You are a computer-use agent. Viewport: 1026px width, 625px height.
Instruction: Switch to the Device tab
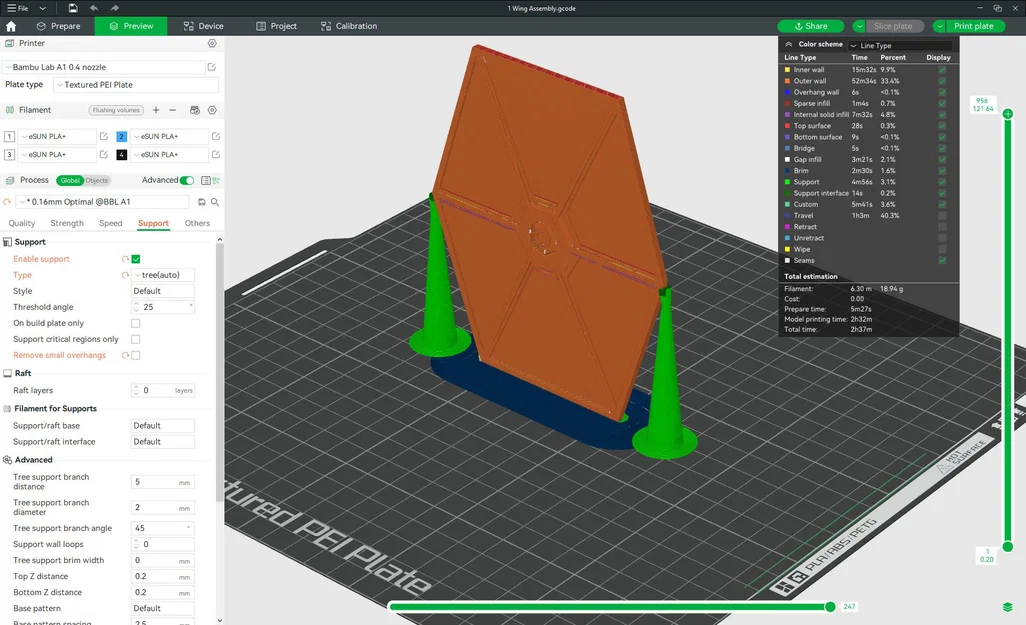[x=203, y=26]
